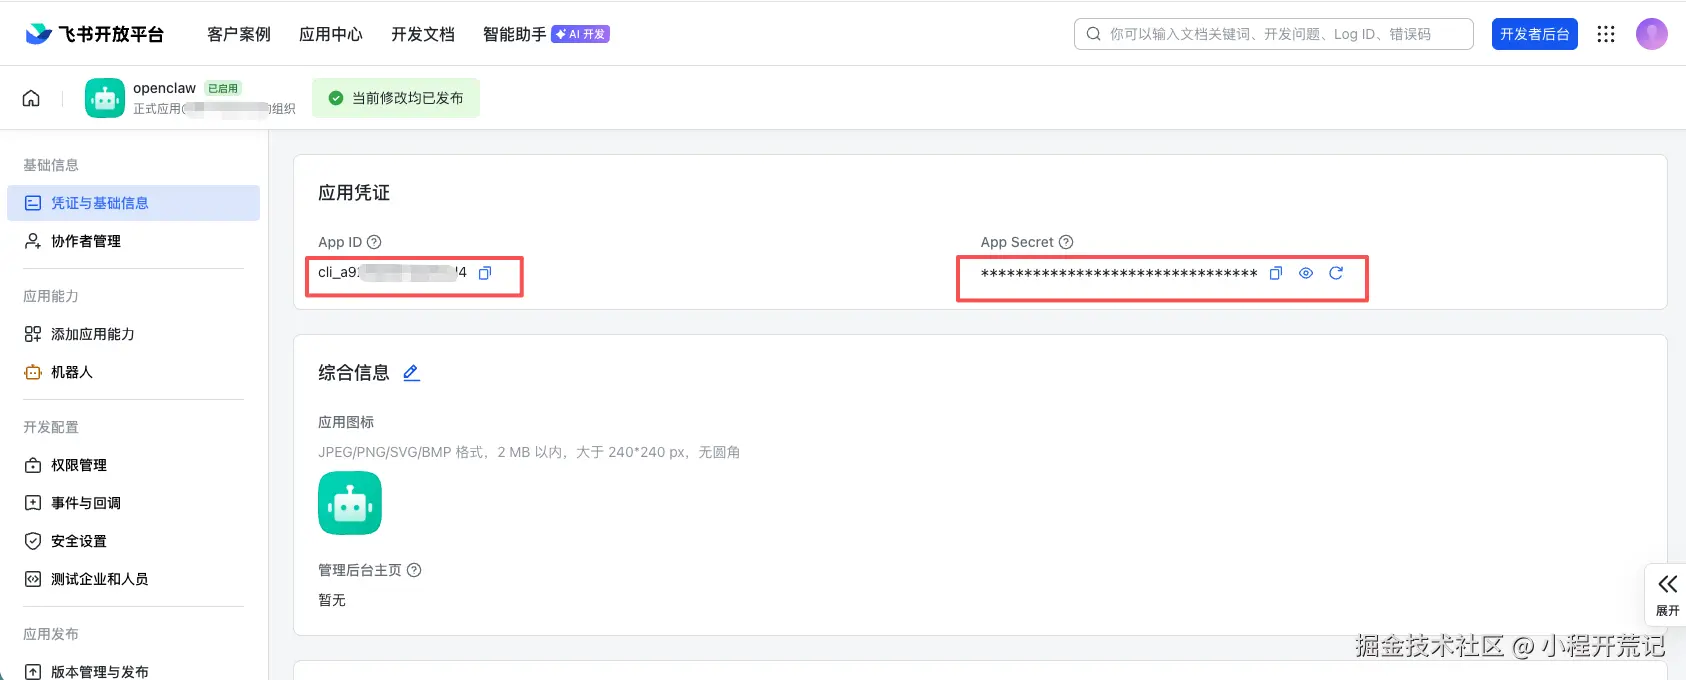
Task: Click help icon next to 管理后台主页
Action: 414,570
